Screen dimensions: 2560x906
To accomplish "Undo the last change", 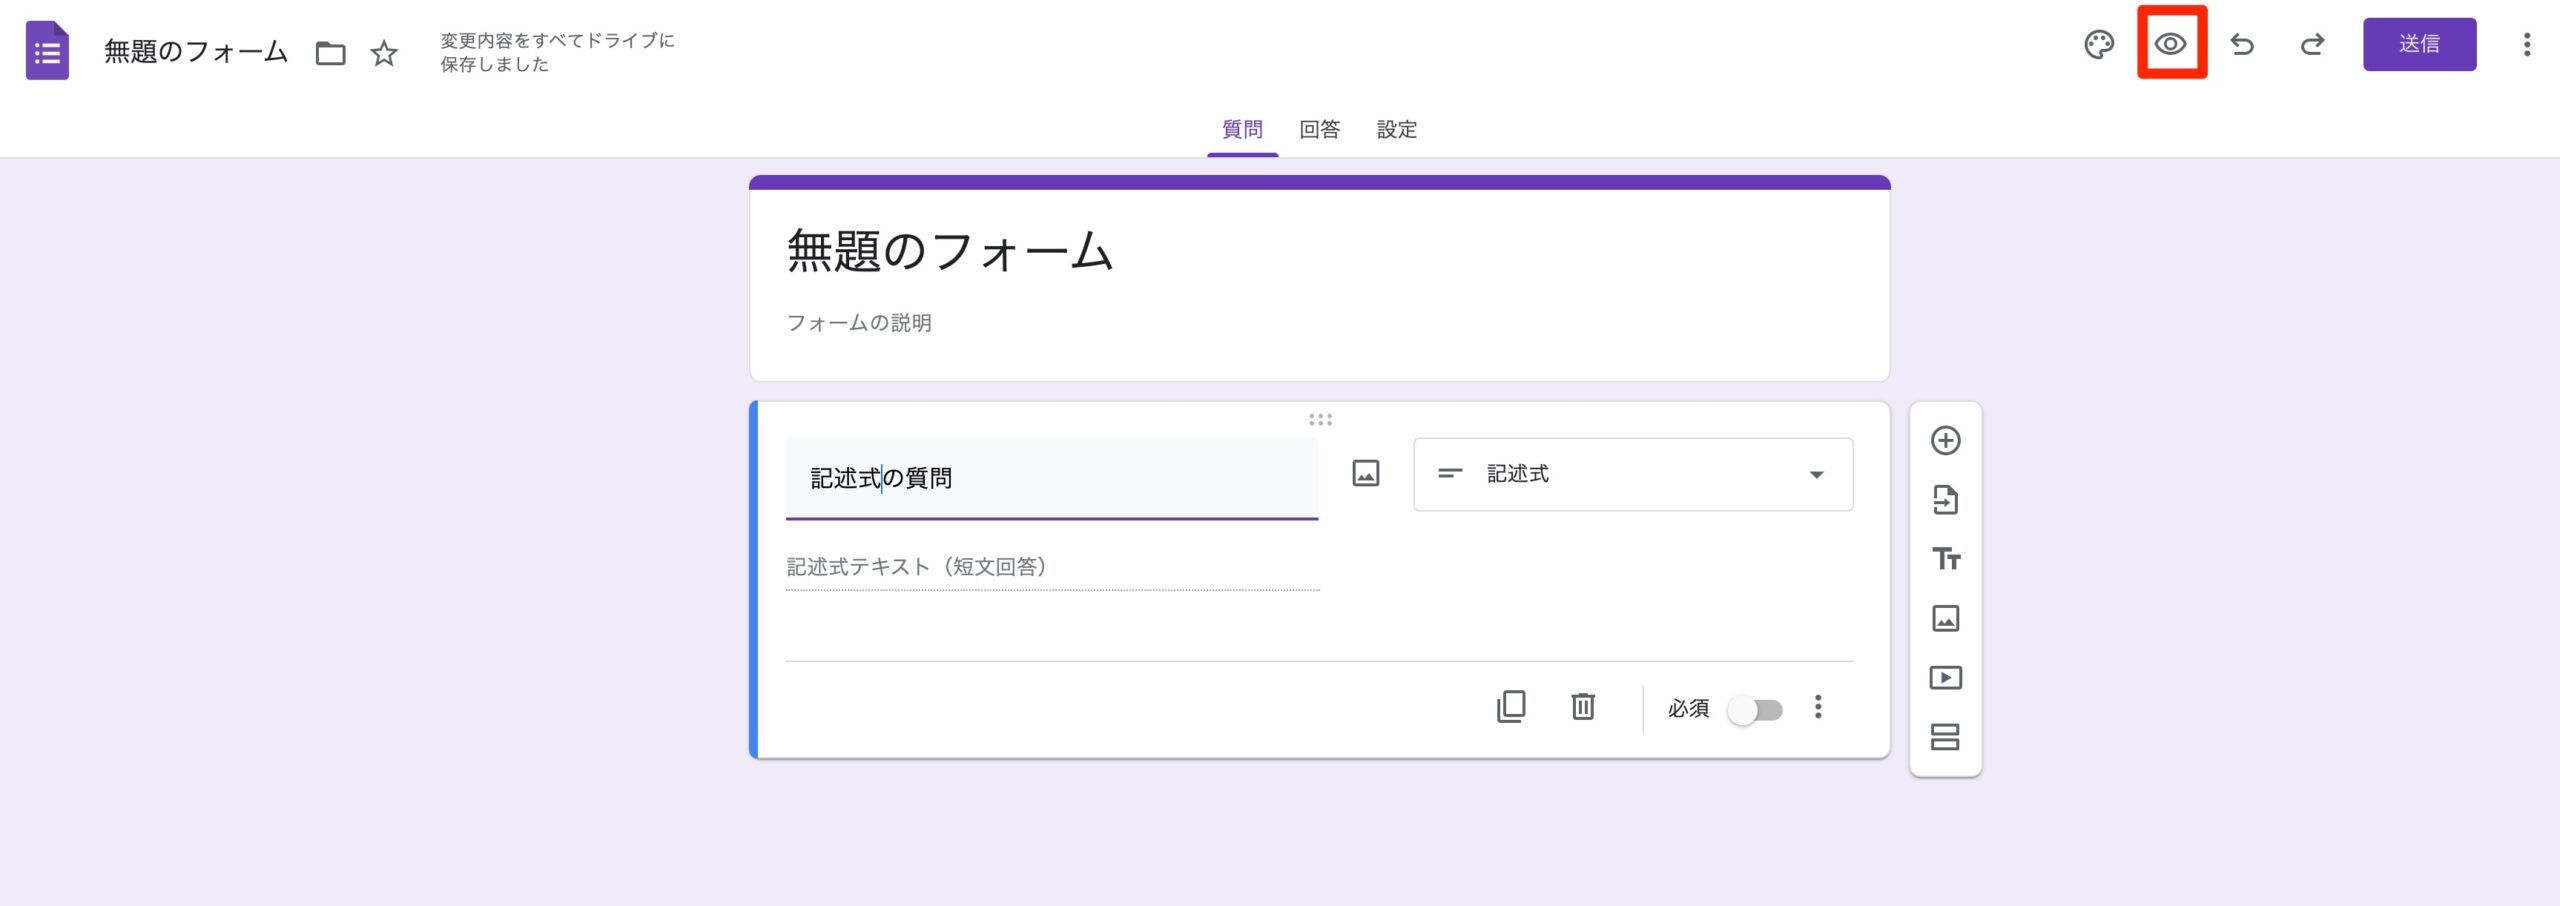I will click(x=2242, y=45).
